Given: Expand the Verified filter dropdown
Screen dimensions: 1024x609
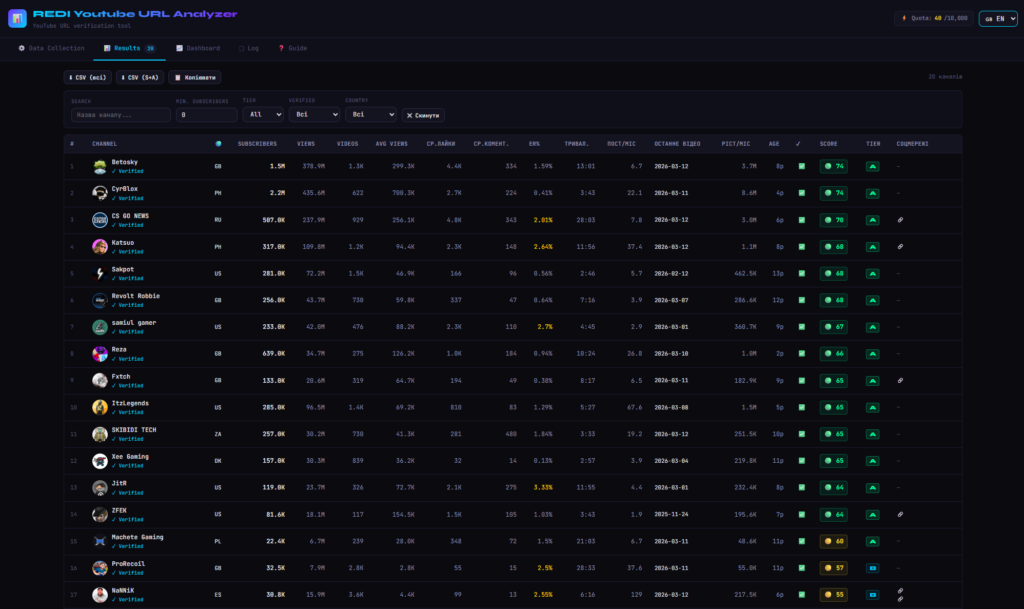Looking at the screenshot, I should click(x=312, y=115).
